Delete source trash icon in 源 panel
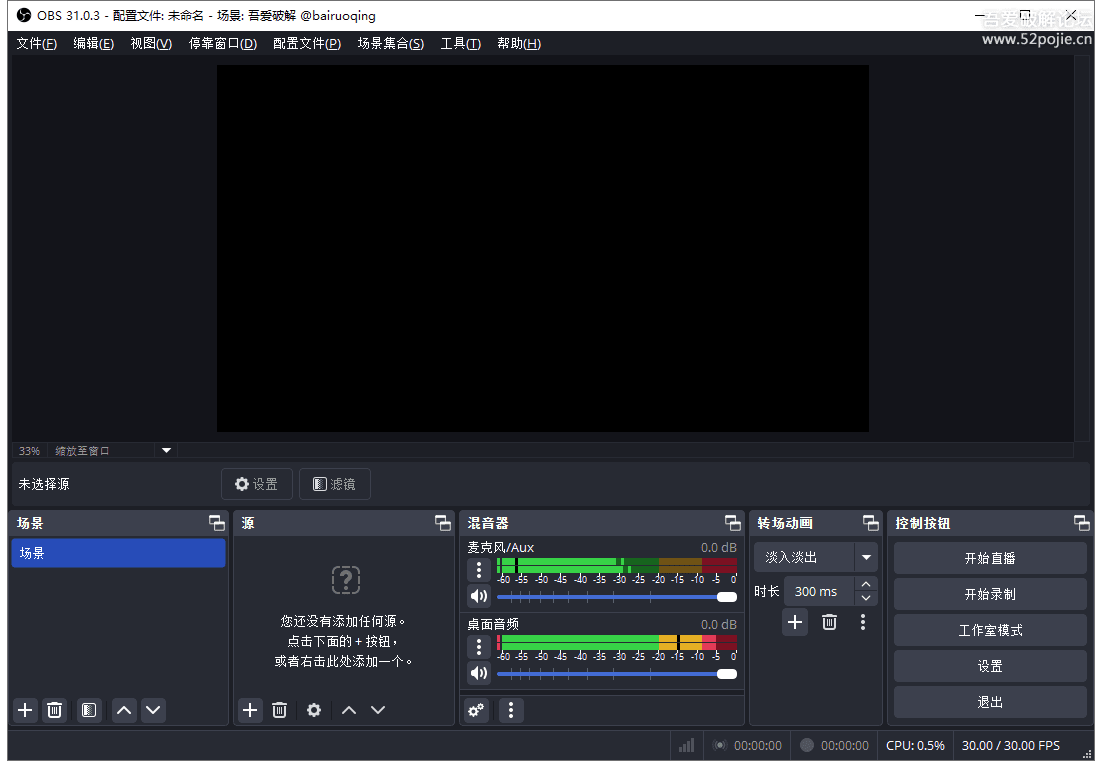 coord(279,710)
